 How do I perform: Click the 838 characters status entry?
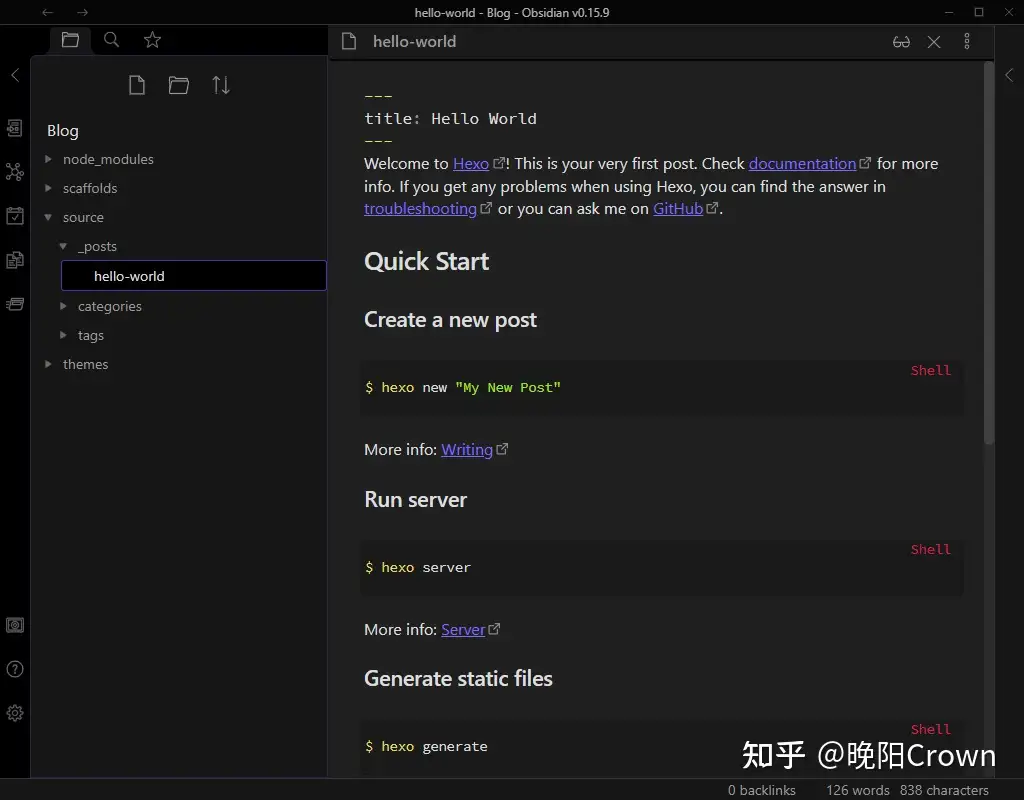(x=944, y=790)
